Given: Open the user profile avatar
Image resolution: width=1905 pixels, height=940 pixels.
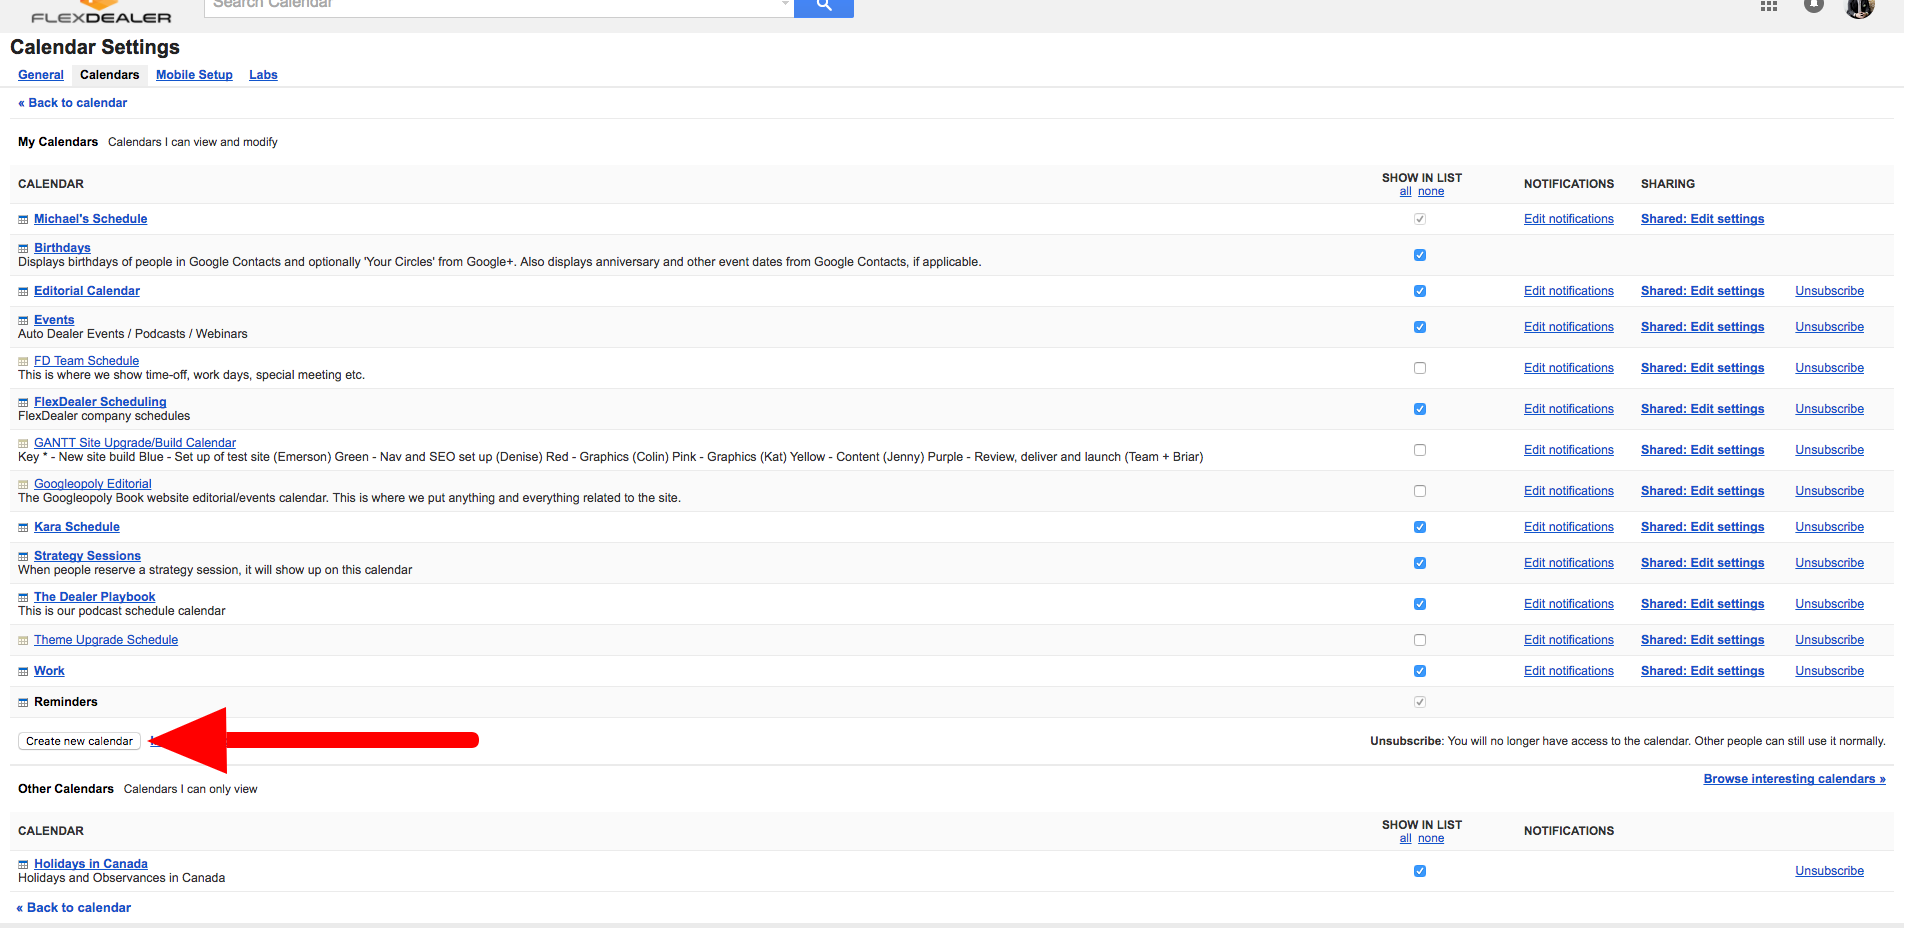Looking at the screenshot, I should click(1859, 8).
